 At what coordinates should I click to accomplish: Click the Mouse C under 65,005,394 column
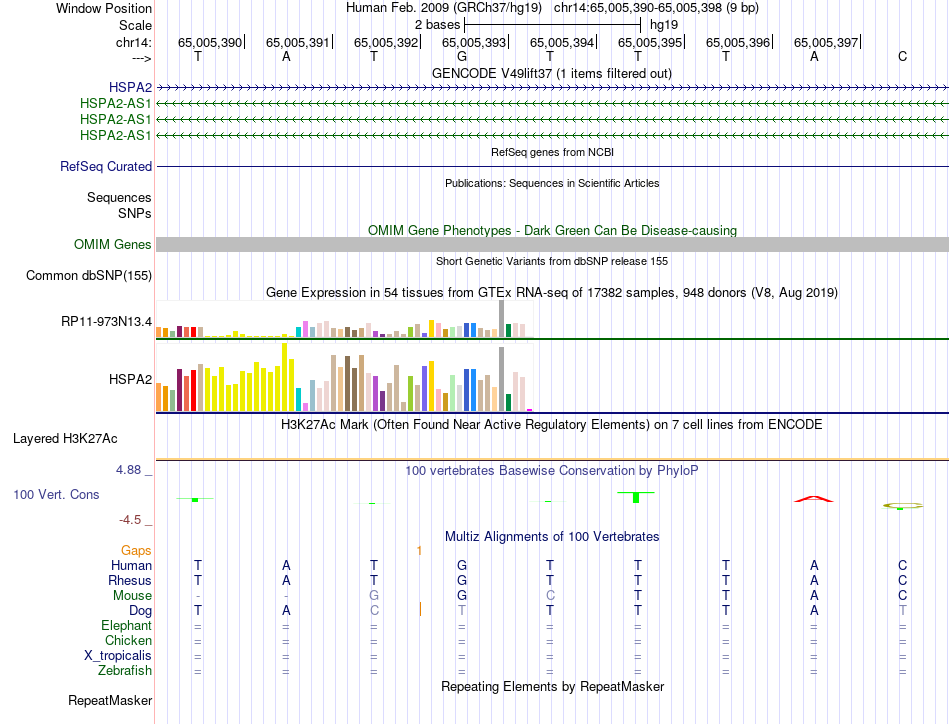coord(550,596)
